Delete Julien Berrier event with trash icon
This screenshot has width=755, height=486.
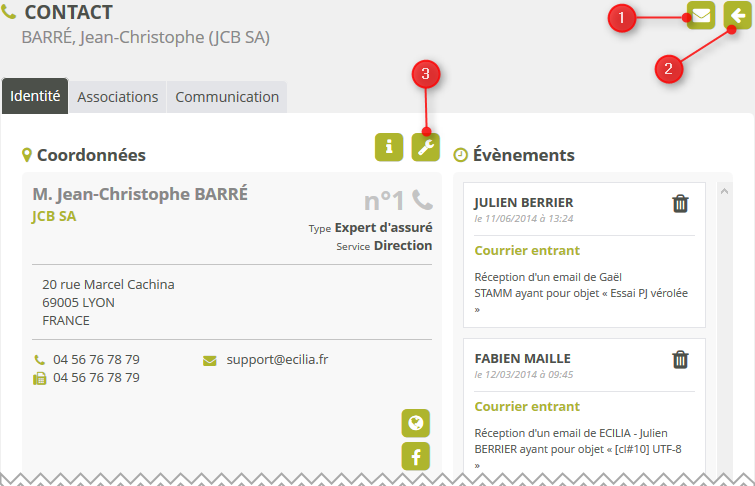click(680, 203)
